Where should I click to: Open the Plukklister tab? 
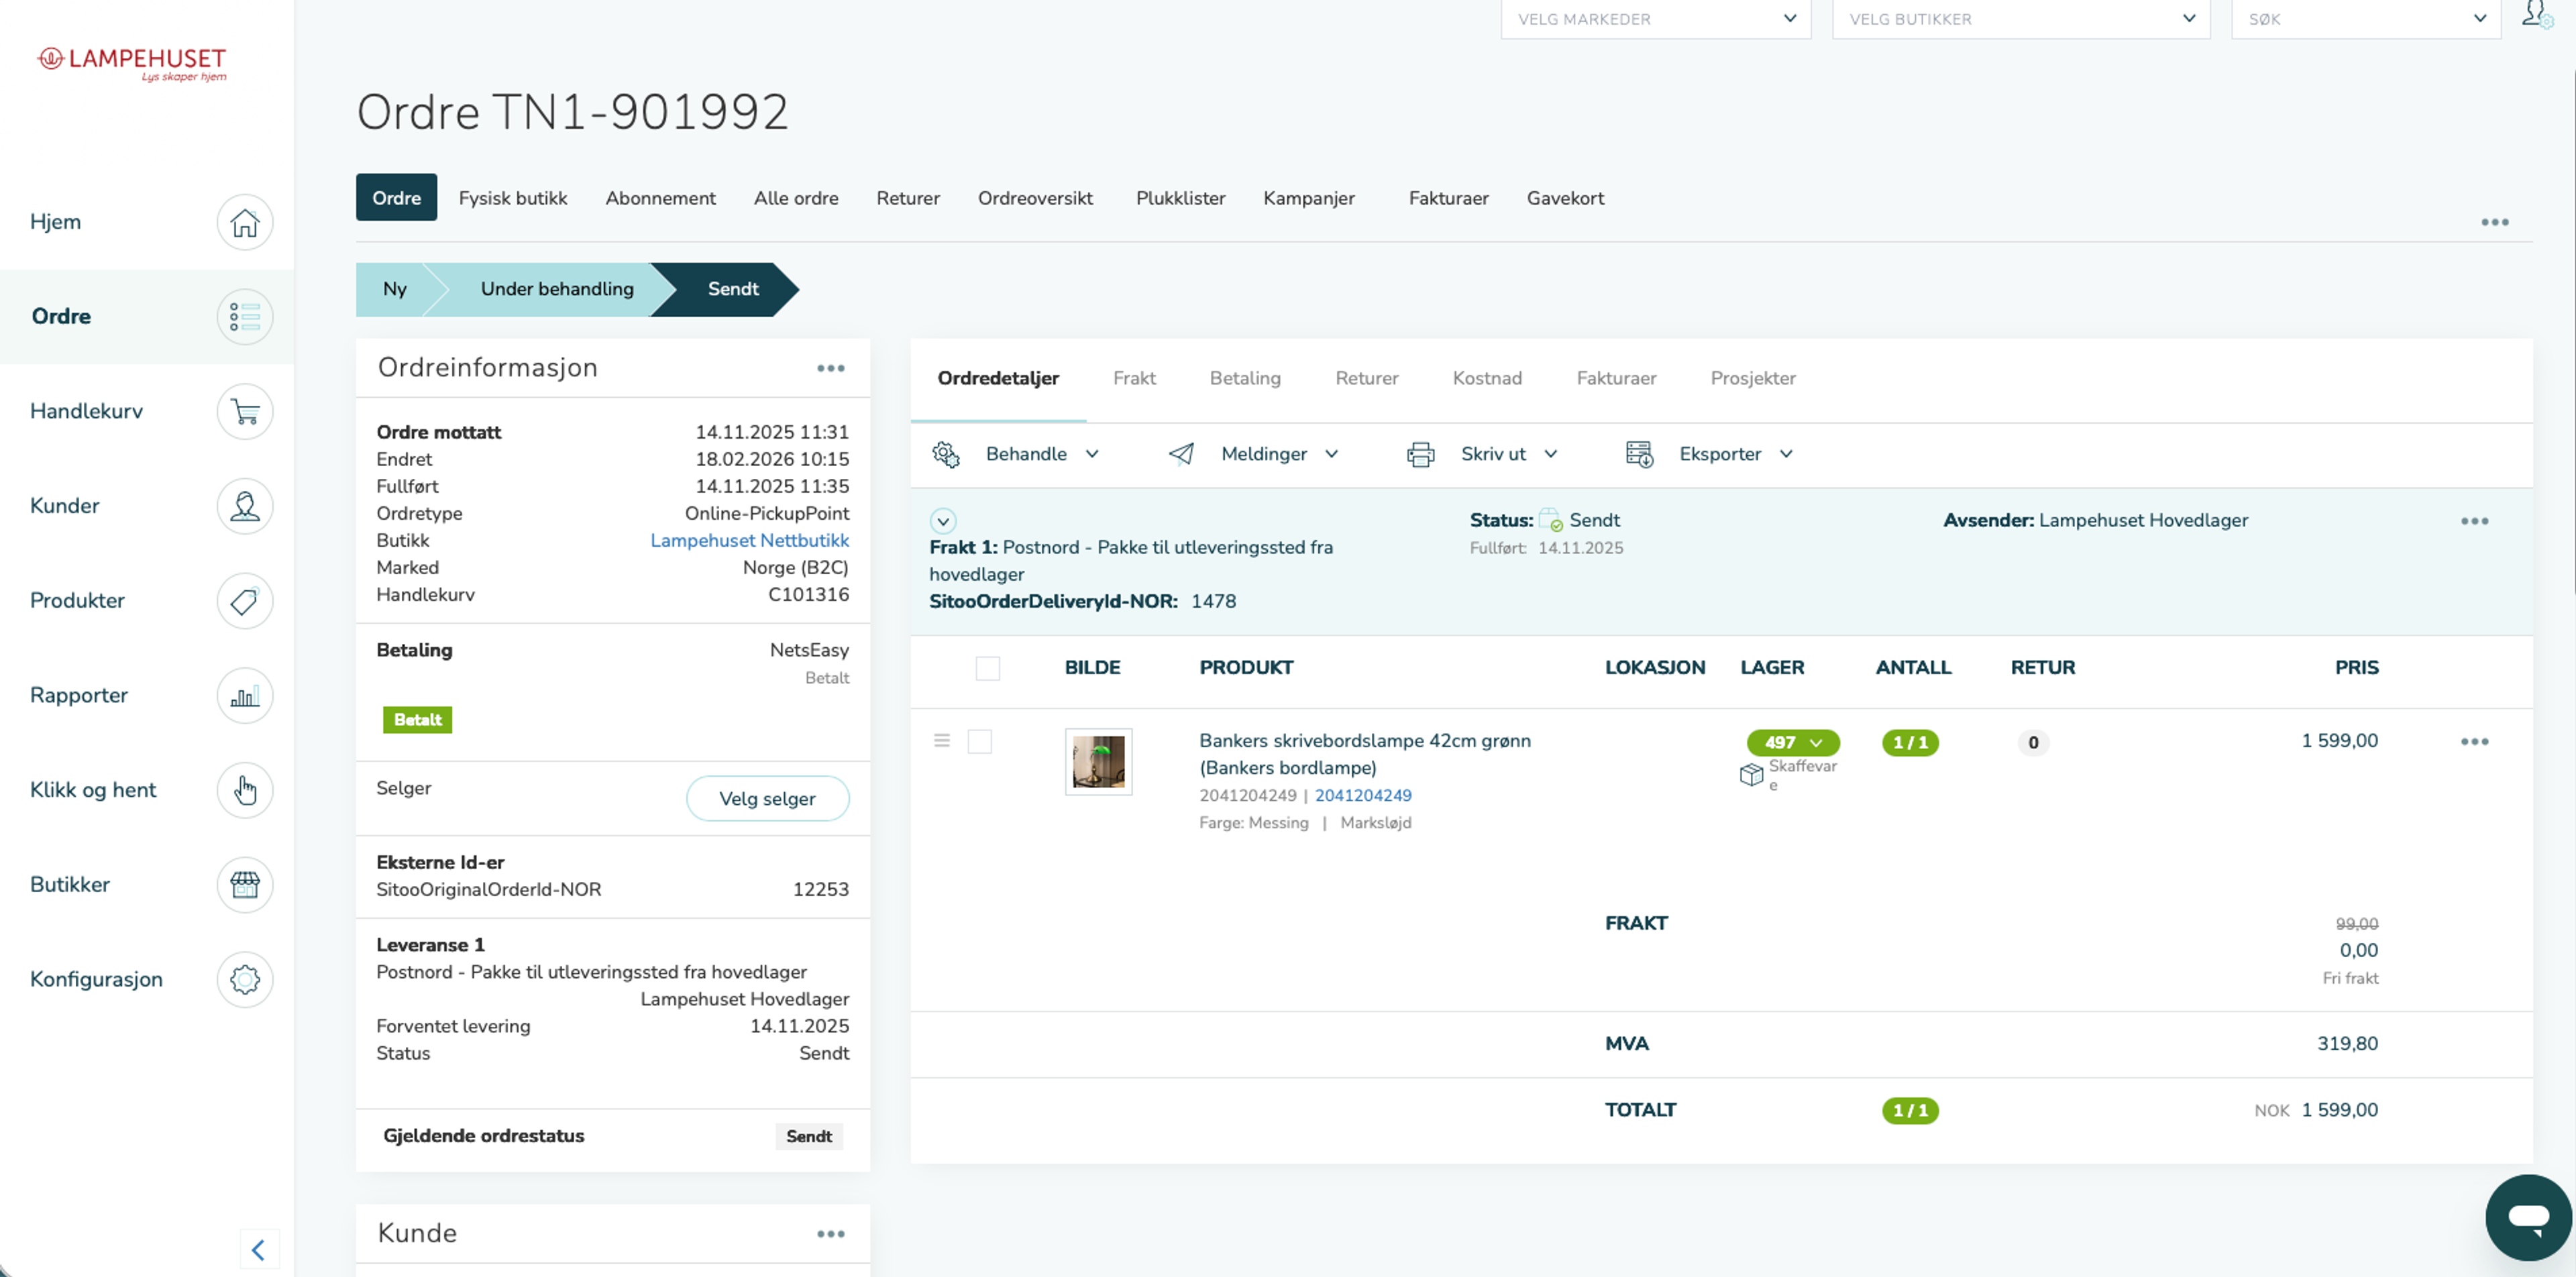click(1180, 198)
